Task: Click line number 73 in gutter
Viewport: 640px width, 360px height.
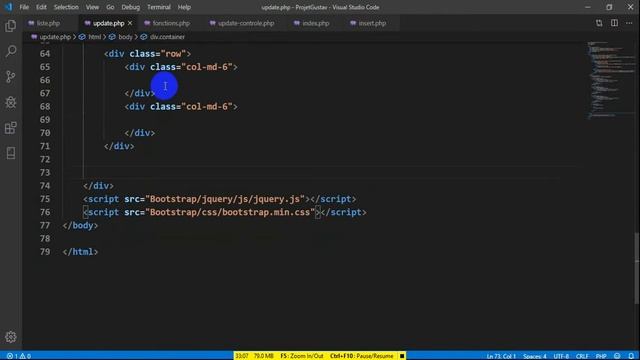Action: click(x=45, y=172)
